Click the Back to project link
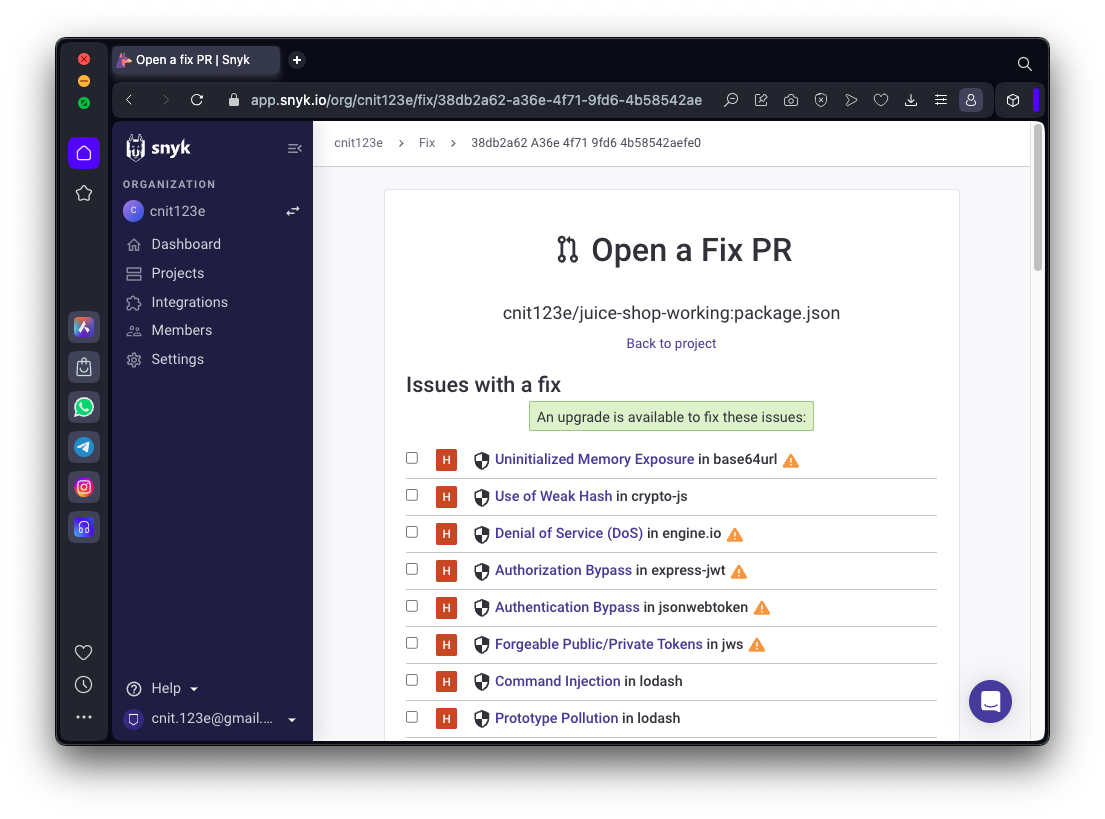Viewport: 1105px width, 819px height. tap(671, 343)
